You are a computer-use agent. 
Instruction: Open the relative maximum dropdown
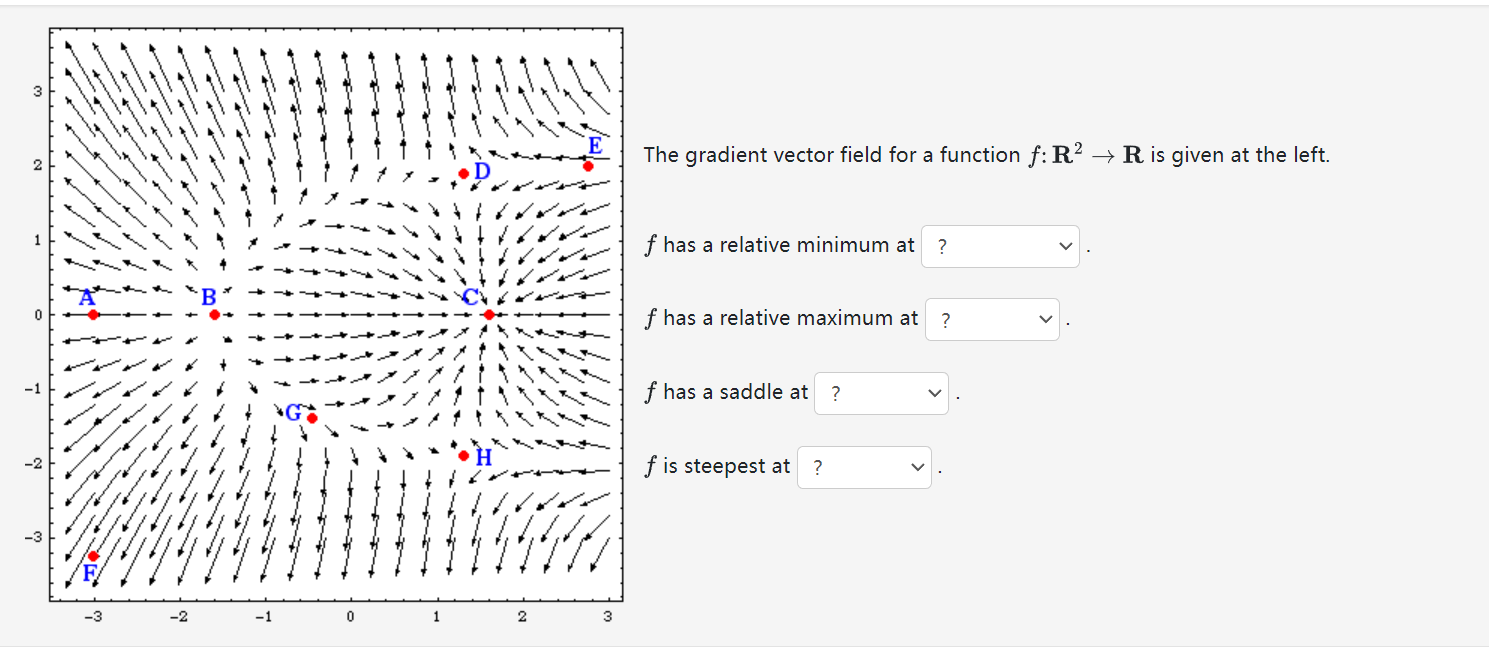click(x=991, y=320)
